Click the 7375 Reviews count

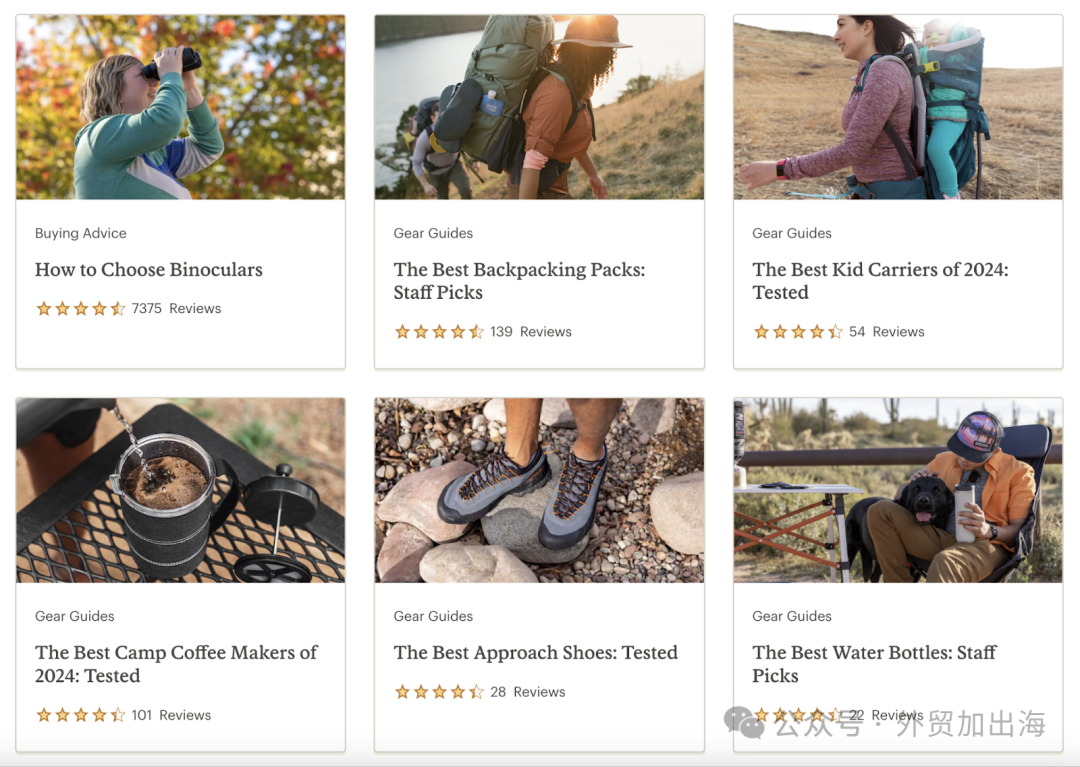click(176, 308)
